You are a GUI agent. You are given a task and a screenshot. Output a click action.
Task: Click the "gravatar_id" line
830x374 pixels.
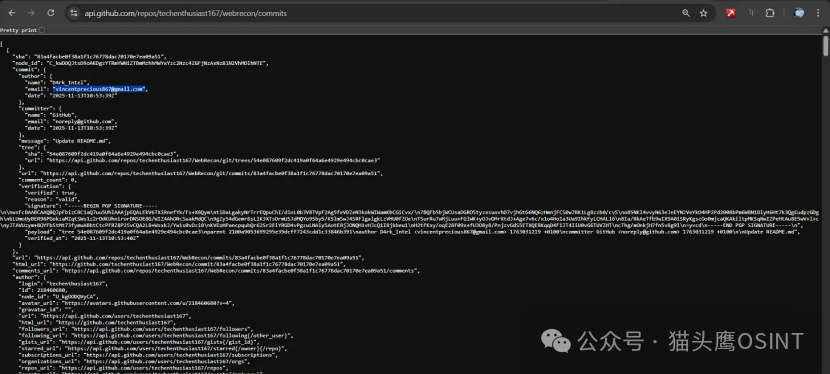pos(46,309)
